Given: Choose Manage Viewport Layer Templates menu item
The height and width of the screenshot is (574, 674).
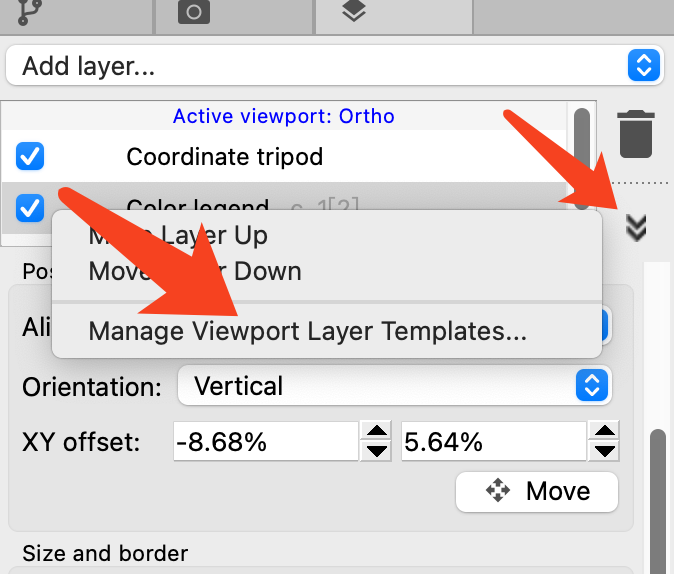Looking at the screenshot, I should pyautogui.click(x=307, y=331).
